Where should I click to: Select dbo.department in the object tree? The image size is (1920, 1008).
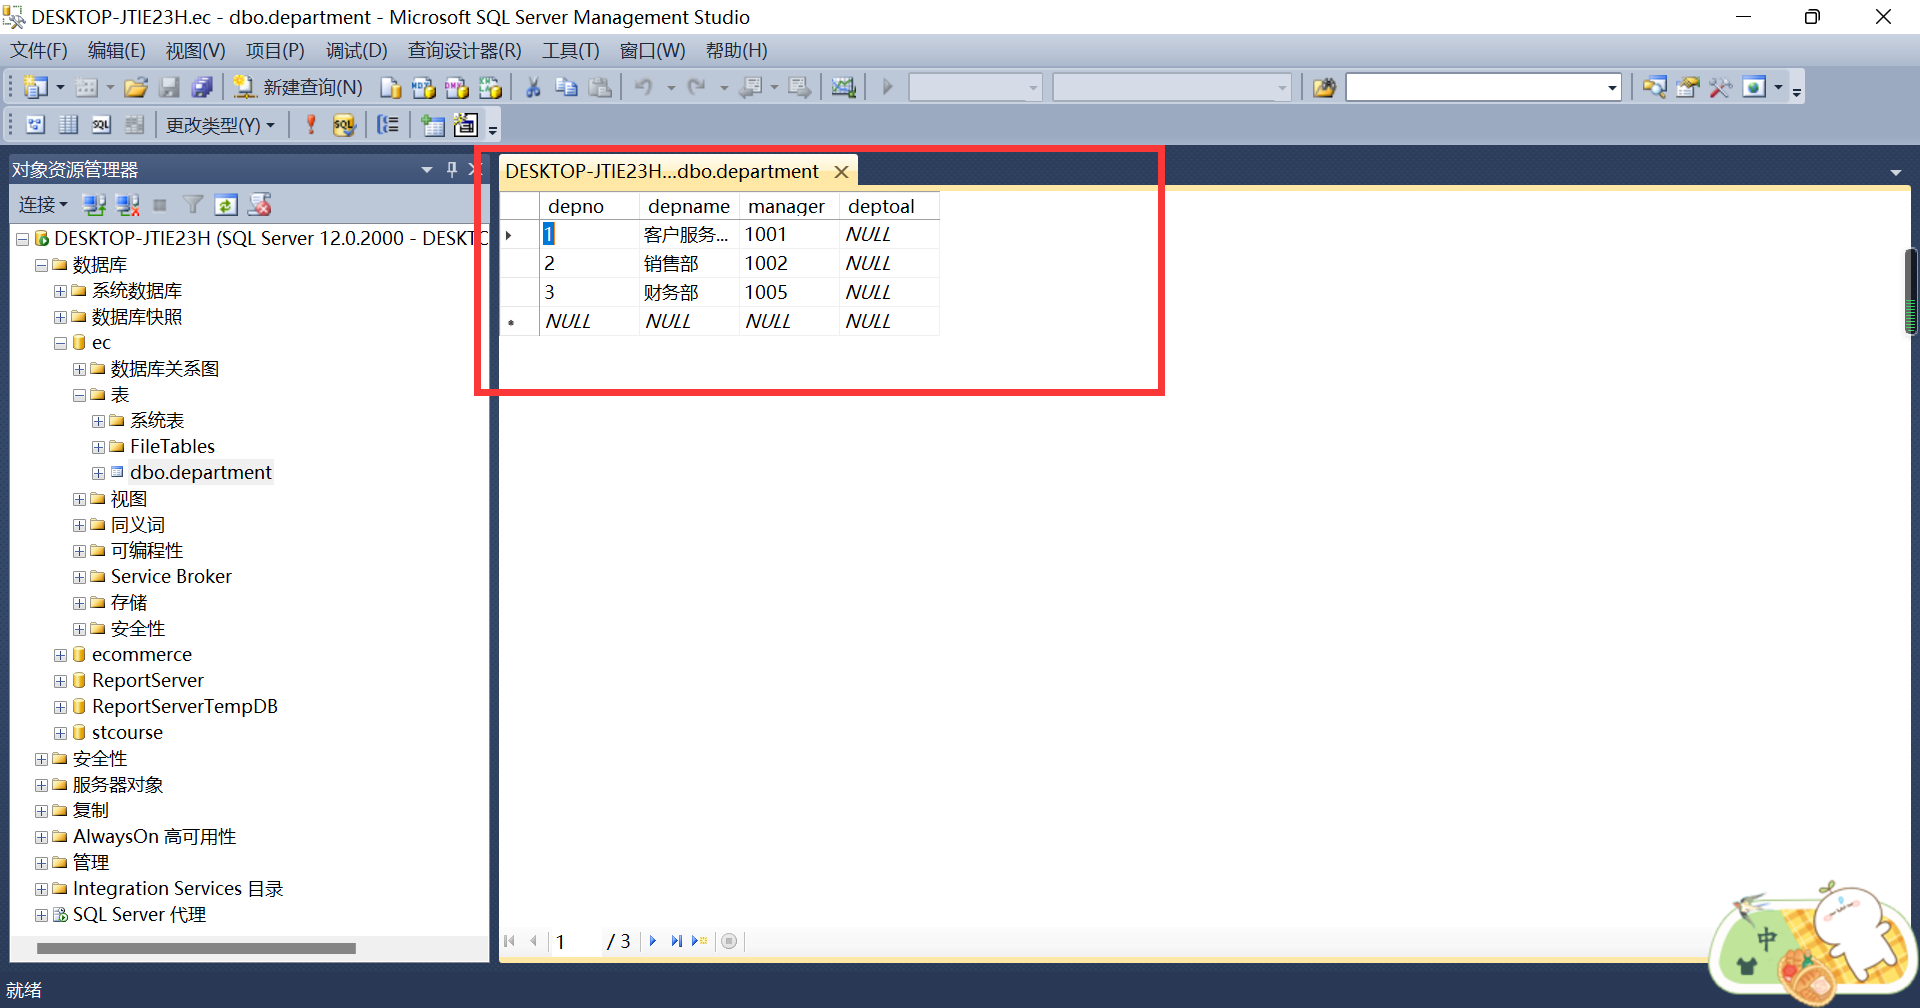[x=200, y=472]
